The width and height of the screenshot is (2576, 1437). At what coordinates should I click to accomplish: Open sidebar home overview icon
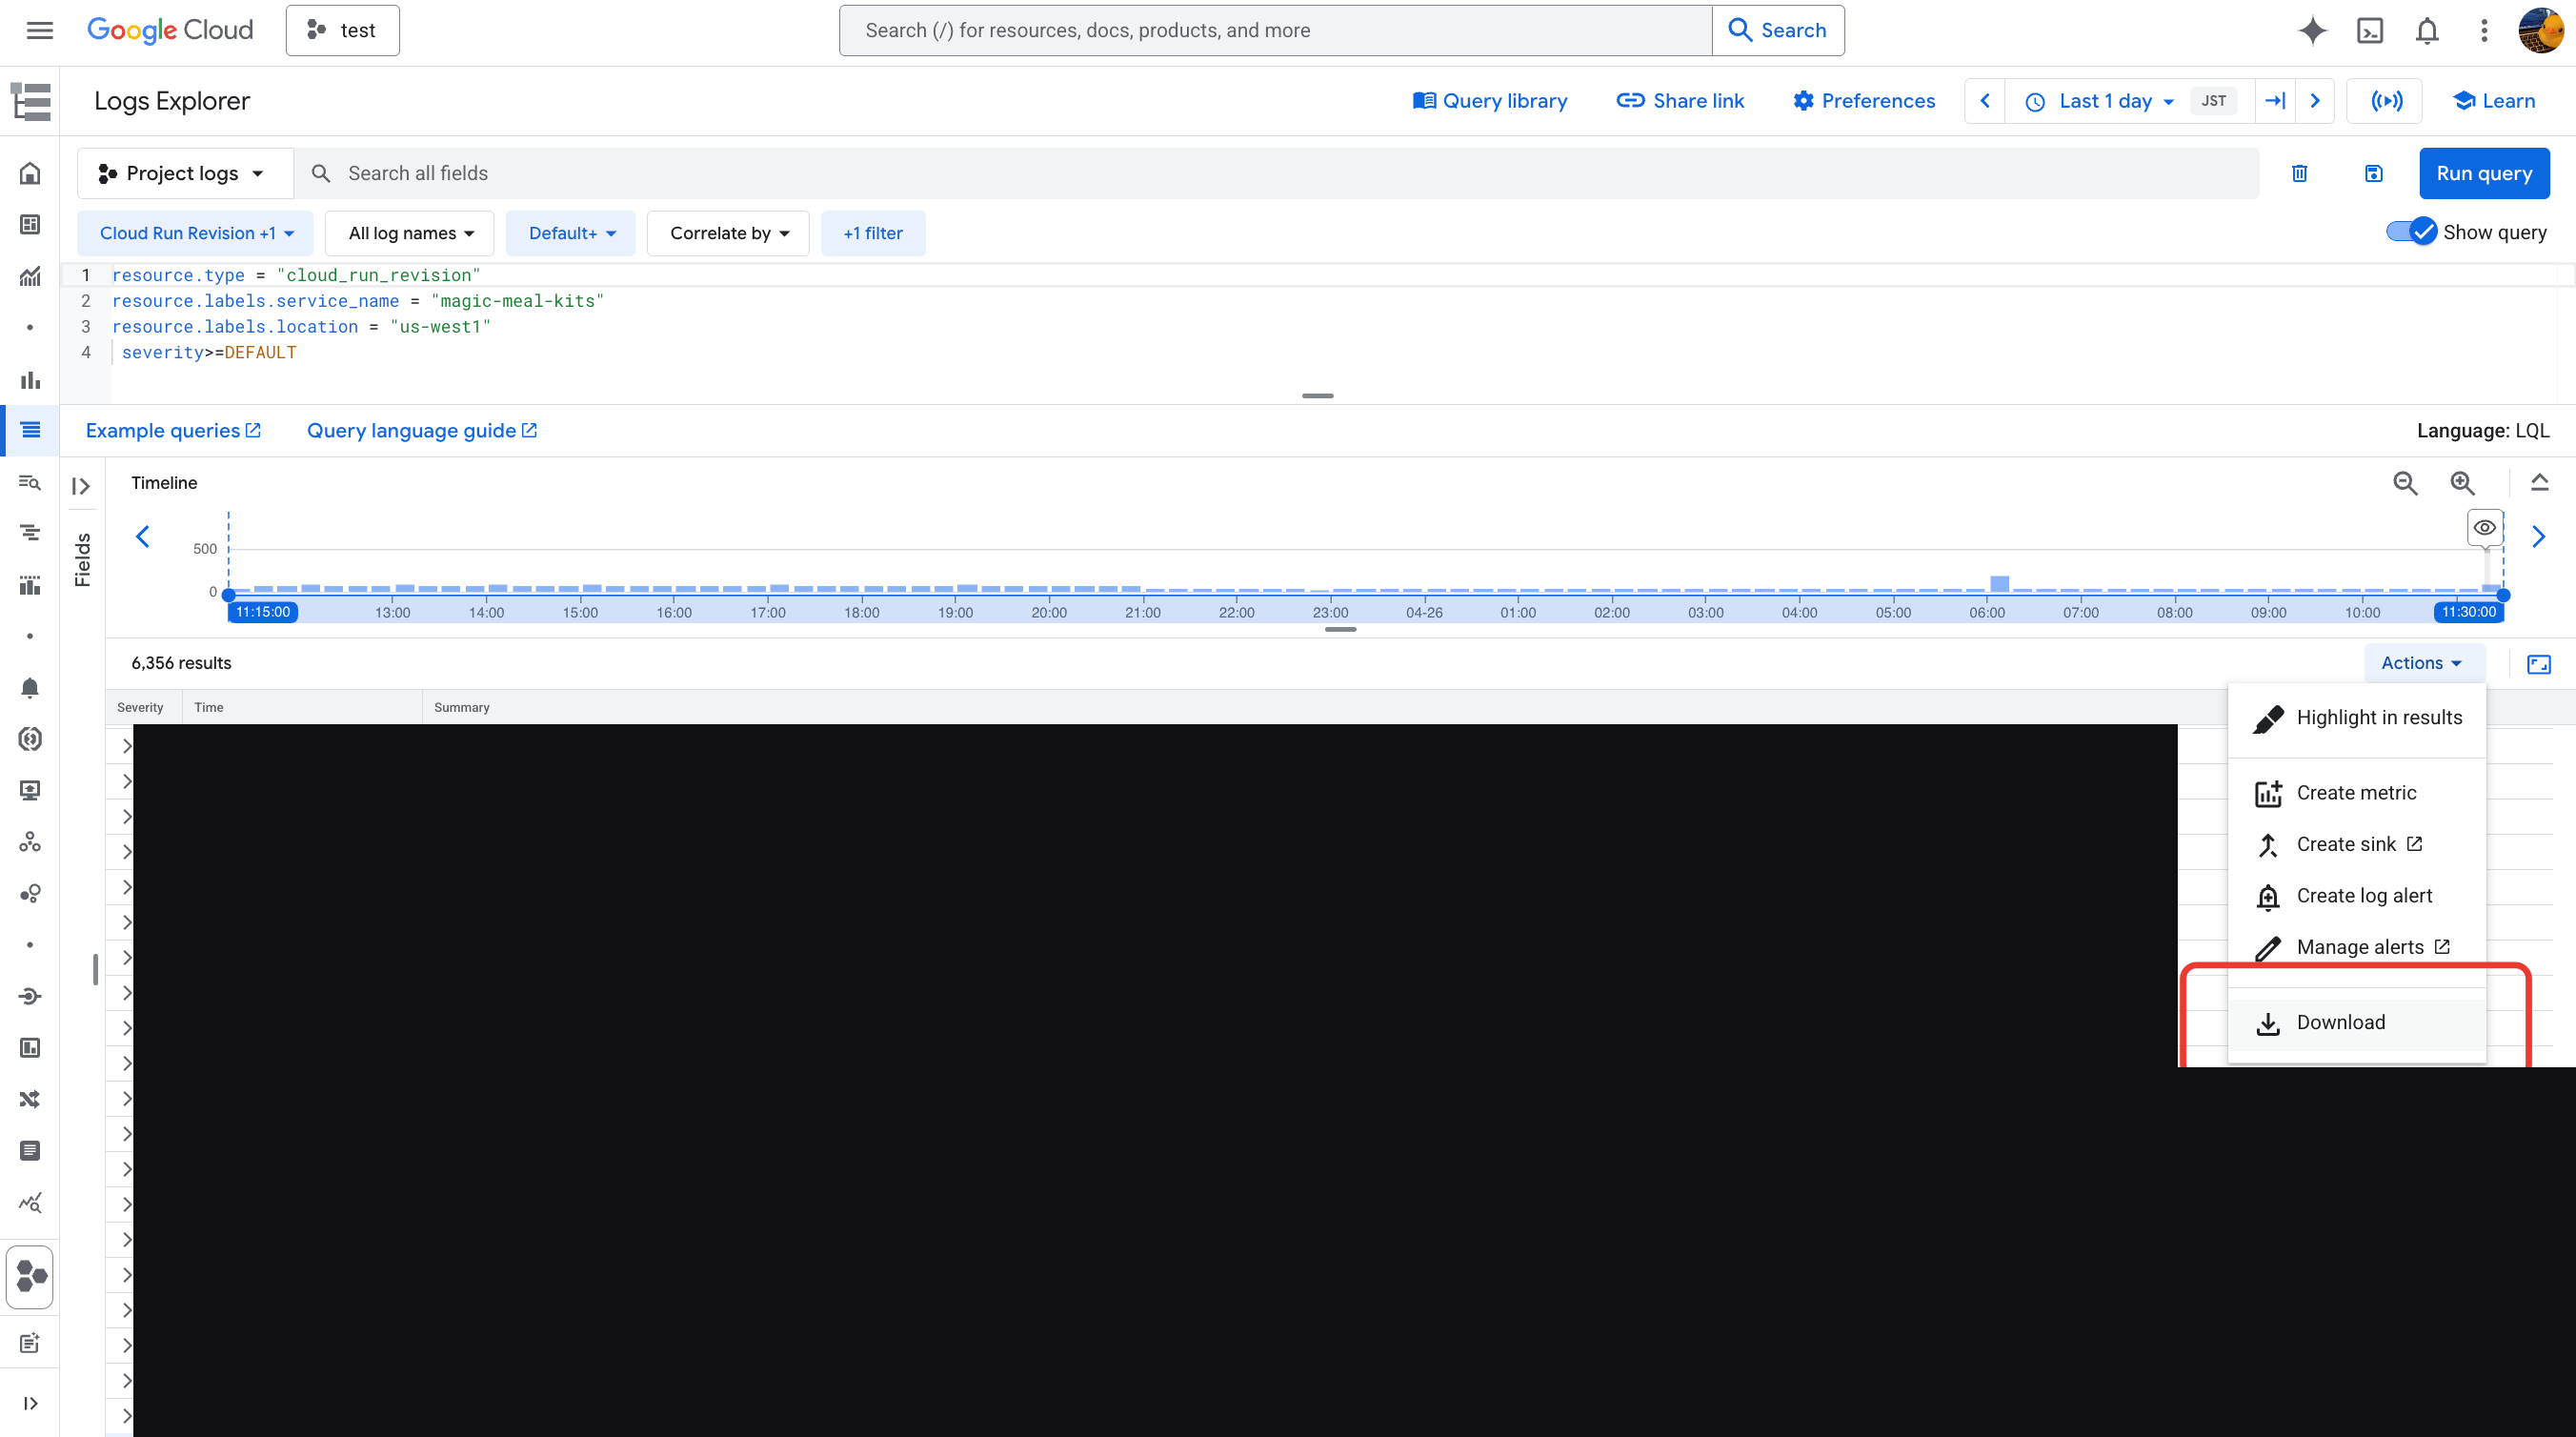(30, 173)
